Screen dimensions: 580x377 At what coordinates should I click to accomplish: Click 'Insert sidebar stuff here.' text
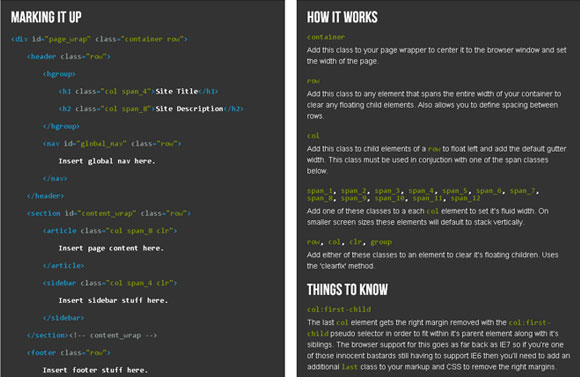113,300
